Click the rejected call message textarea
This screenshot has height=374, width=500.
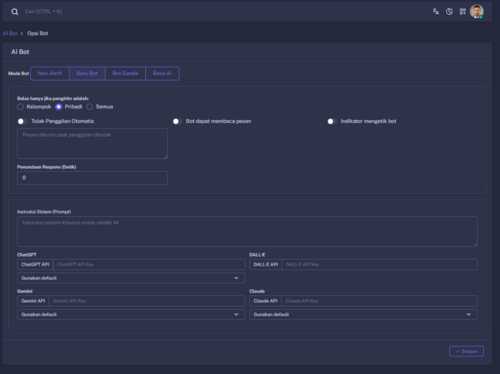coord(92,143)
